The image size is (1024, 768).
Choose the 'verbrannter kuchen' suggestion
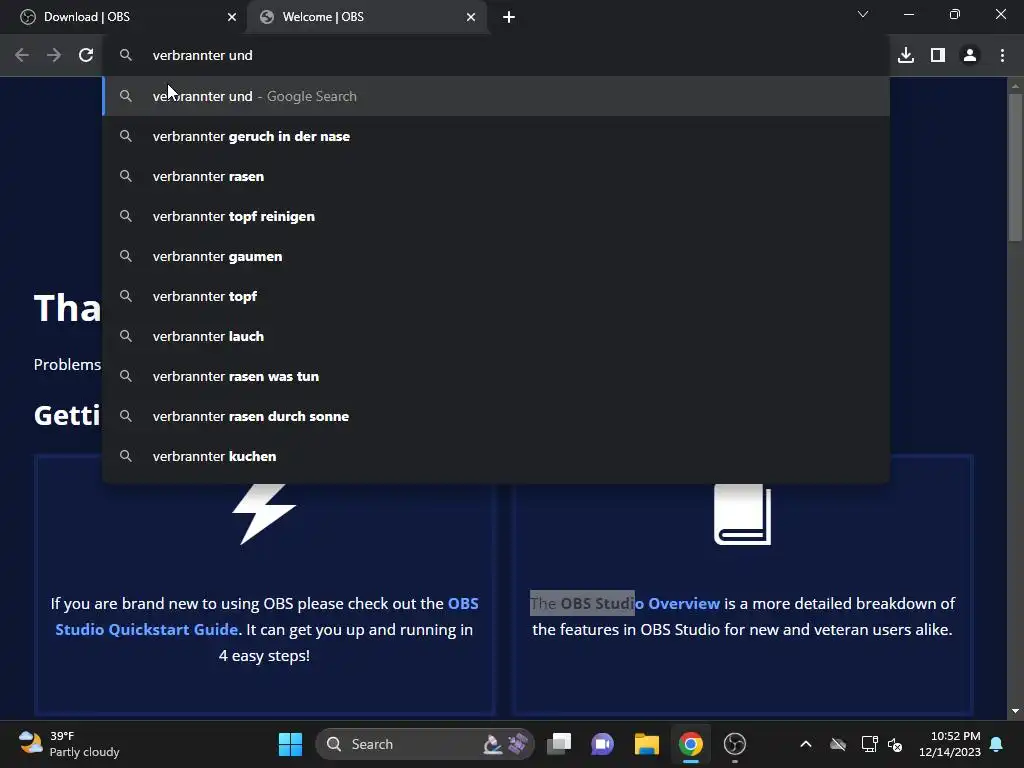pos(496,456)
